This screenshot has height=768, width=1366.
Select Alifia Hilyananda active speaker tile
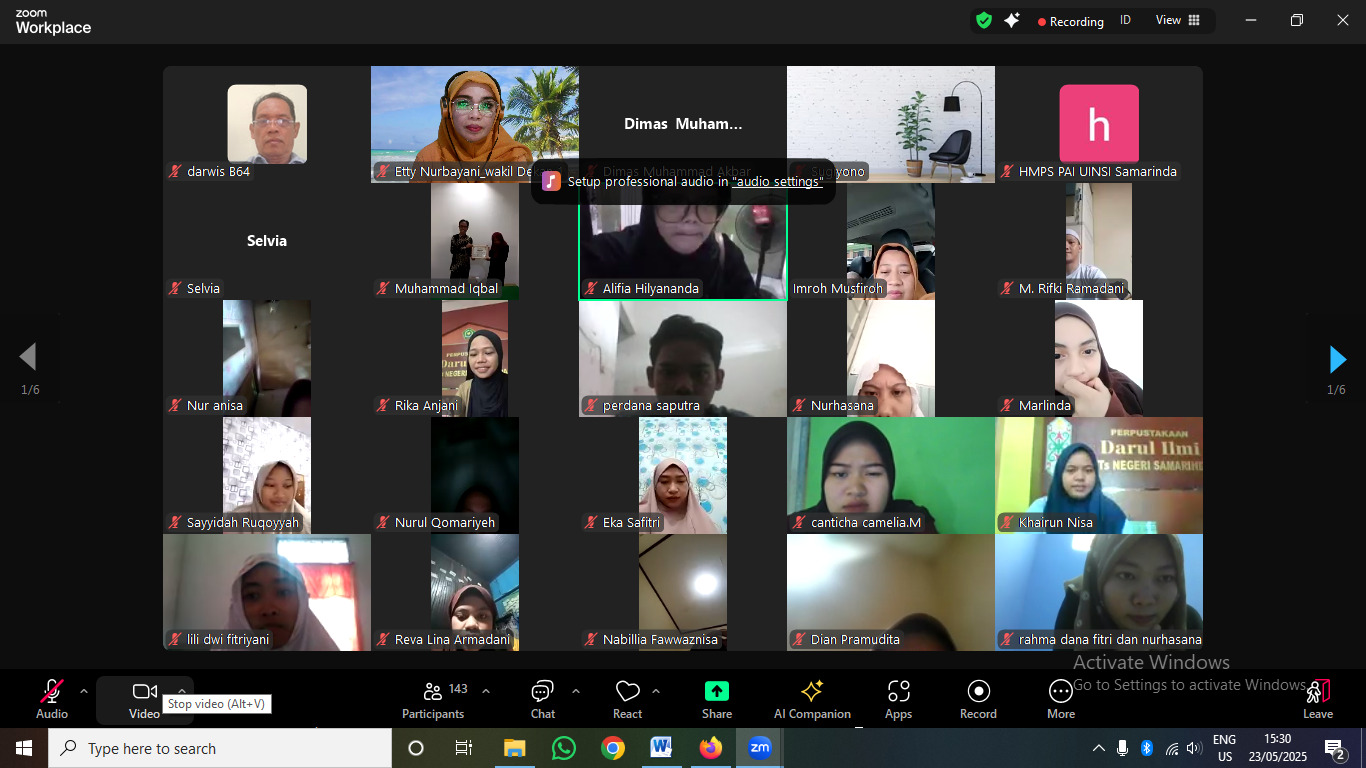click(x=683, y=241)
